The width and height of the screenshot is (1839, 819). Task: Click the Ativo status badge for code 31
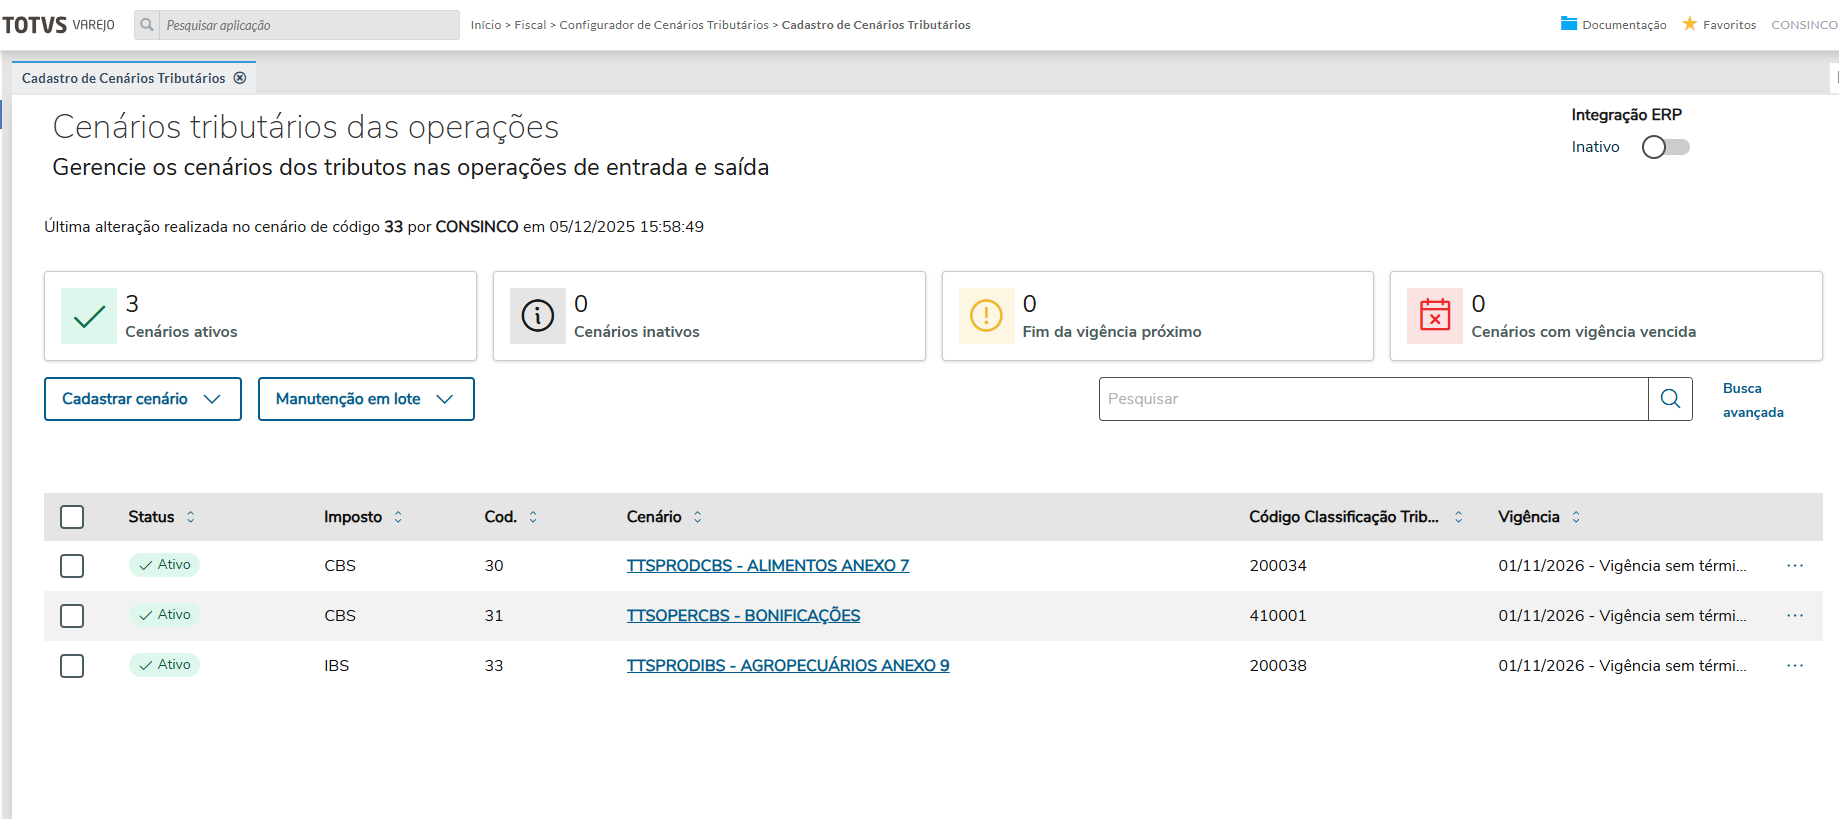(x=164, y=615)
